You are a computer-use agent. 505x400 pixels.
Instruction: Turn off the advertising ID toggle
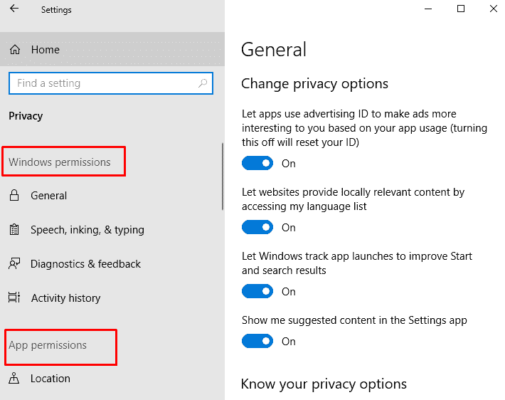[257, 163]
